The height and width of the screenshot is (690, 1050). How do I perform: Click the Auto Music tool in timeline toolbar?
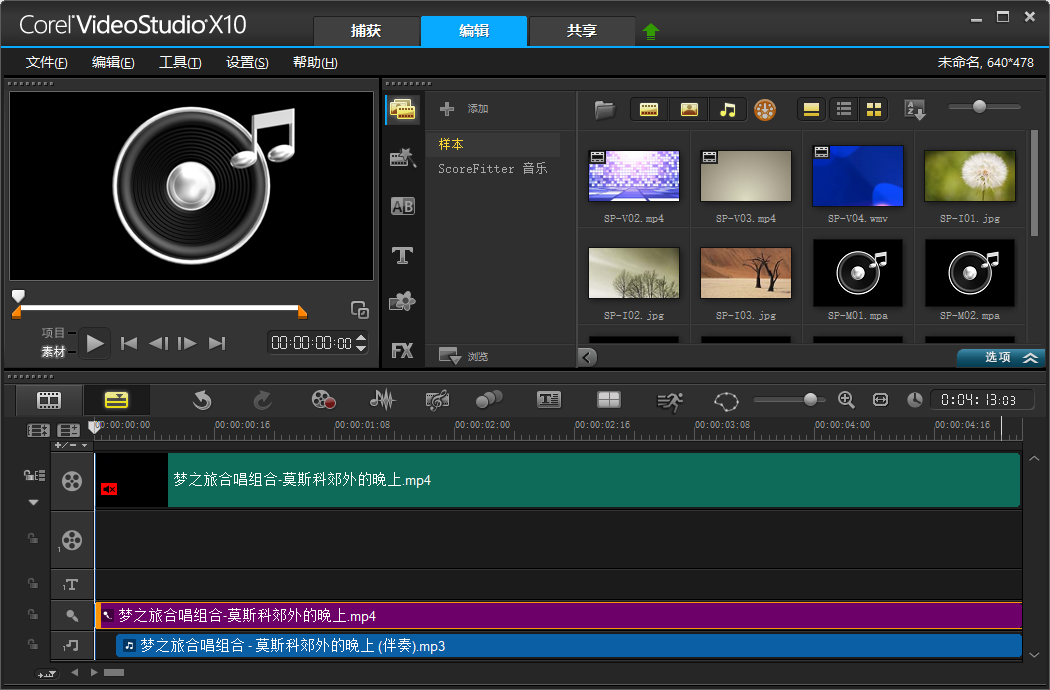[x=437, y=400]
